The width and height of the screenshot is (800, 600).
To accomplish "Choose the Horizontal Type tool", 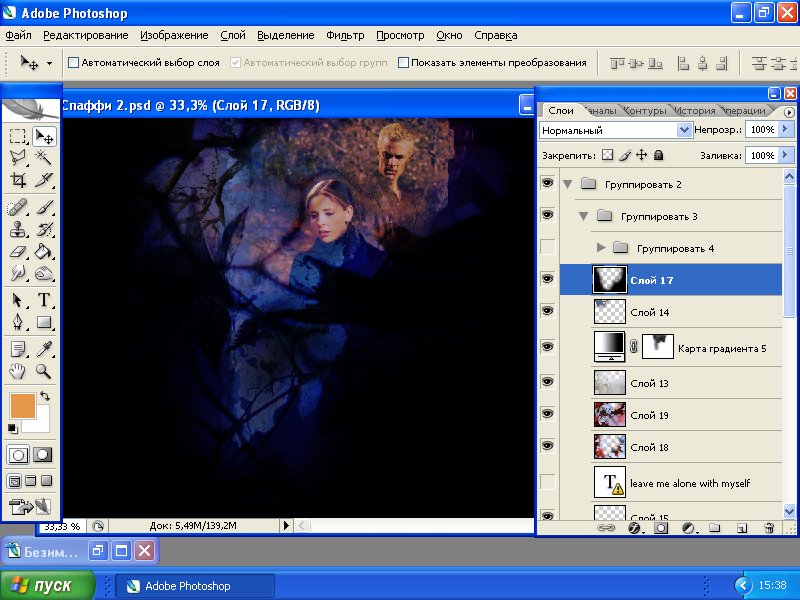I will click(44, 300).
